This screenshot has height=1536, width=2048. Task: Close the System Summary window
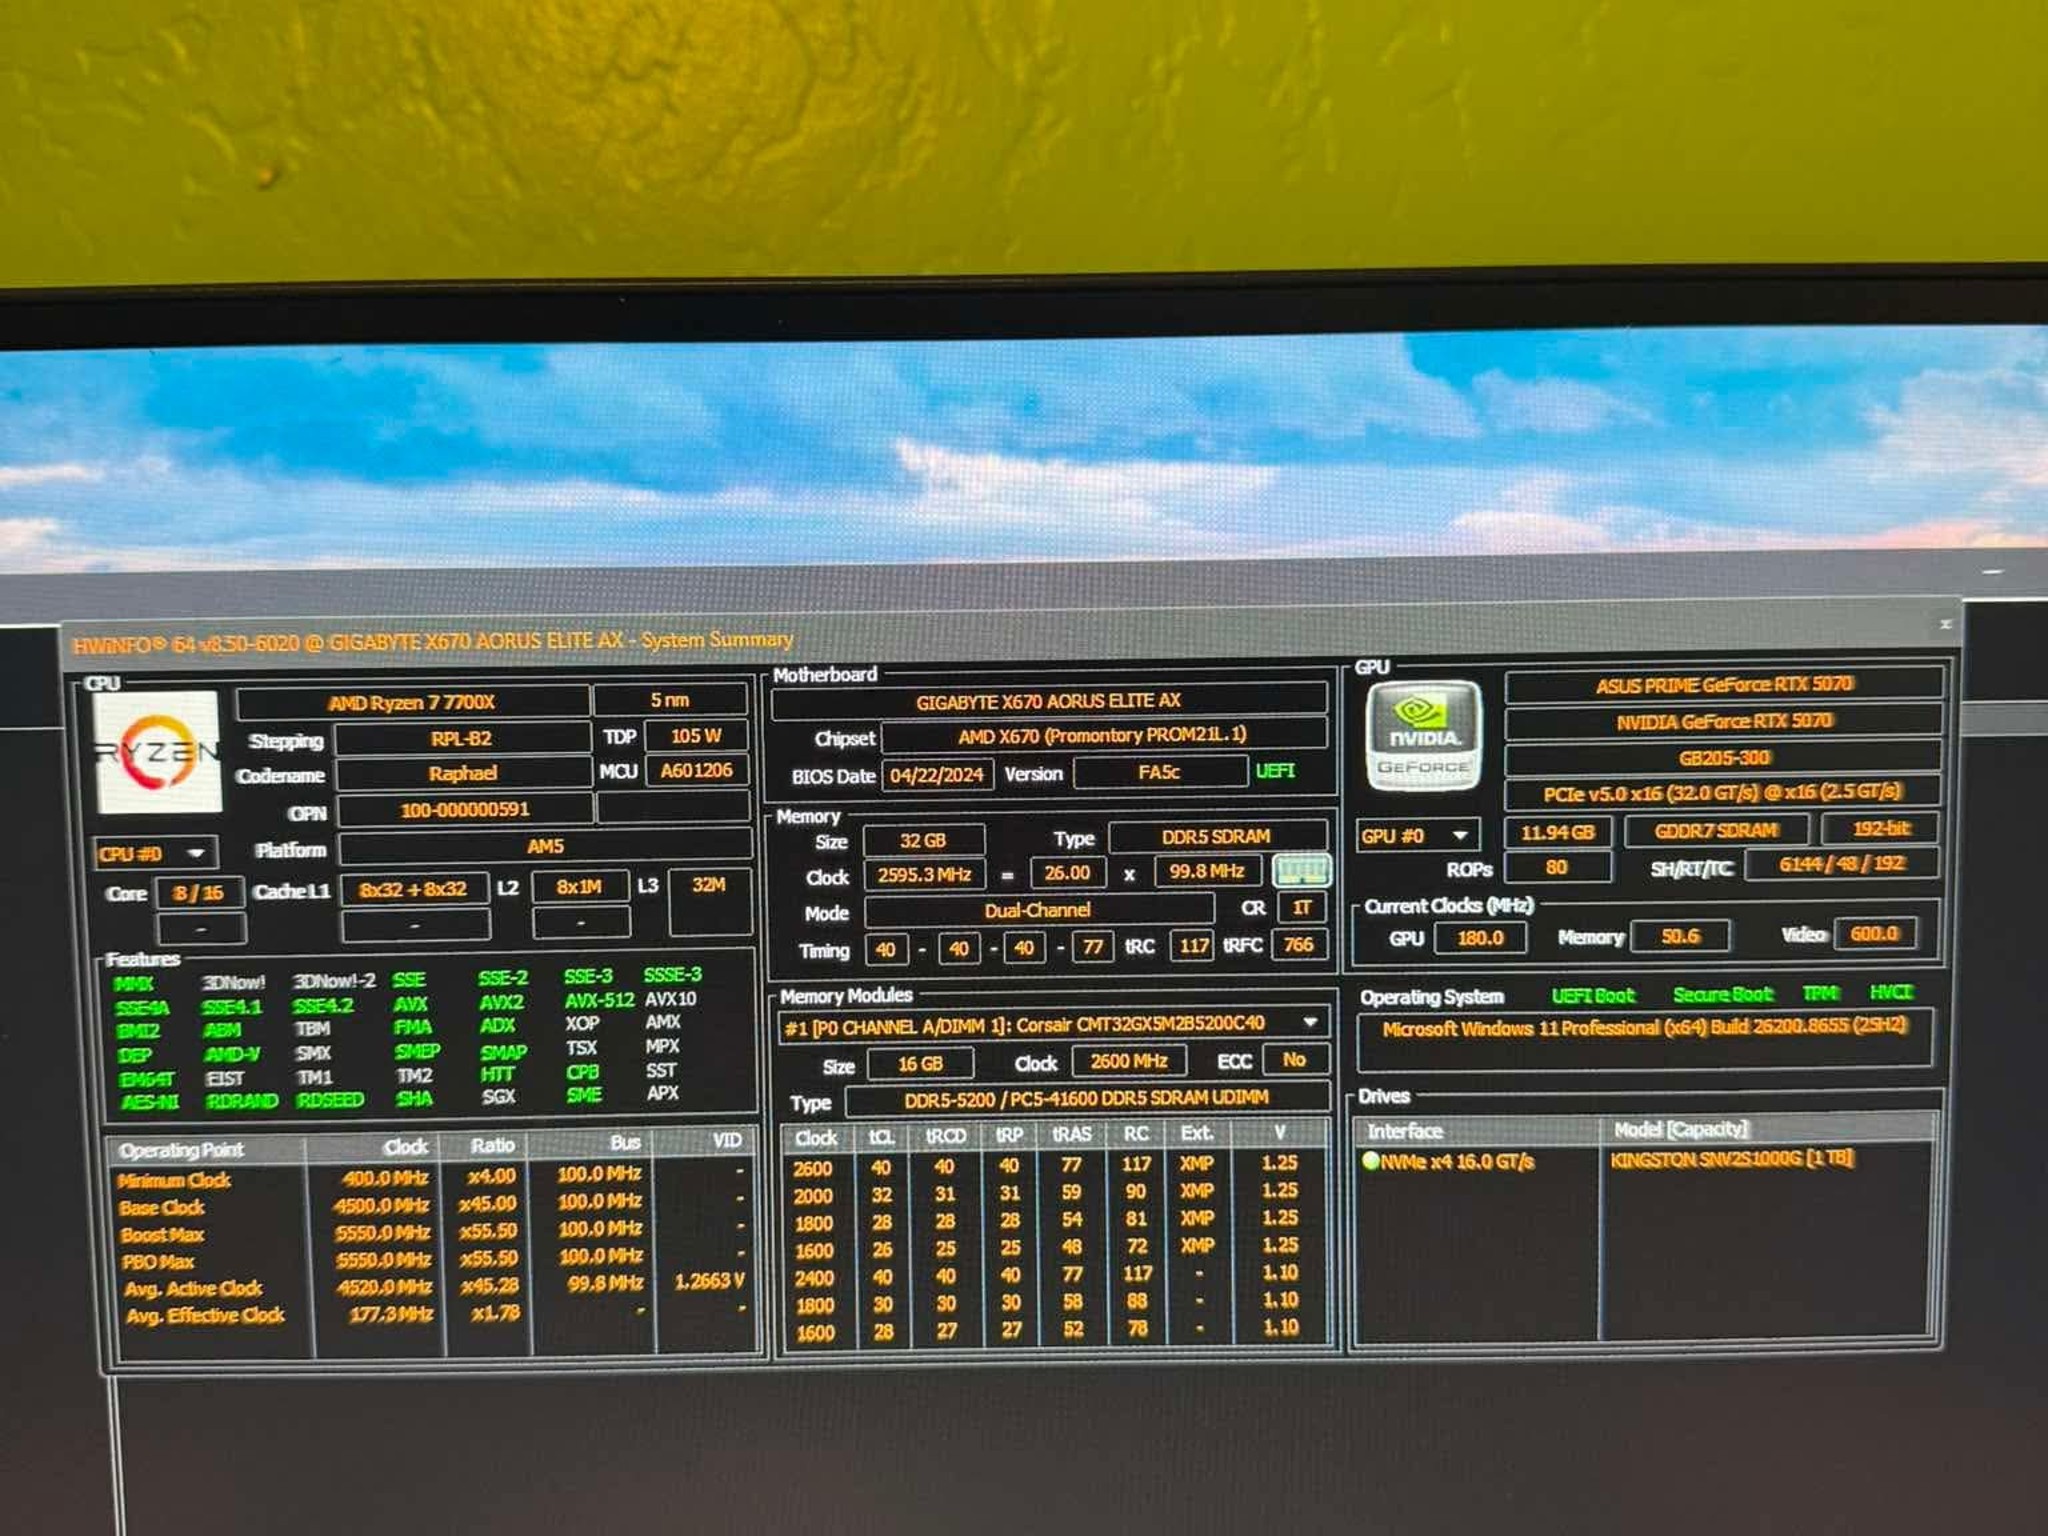[x=1946, y=624]
